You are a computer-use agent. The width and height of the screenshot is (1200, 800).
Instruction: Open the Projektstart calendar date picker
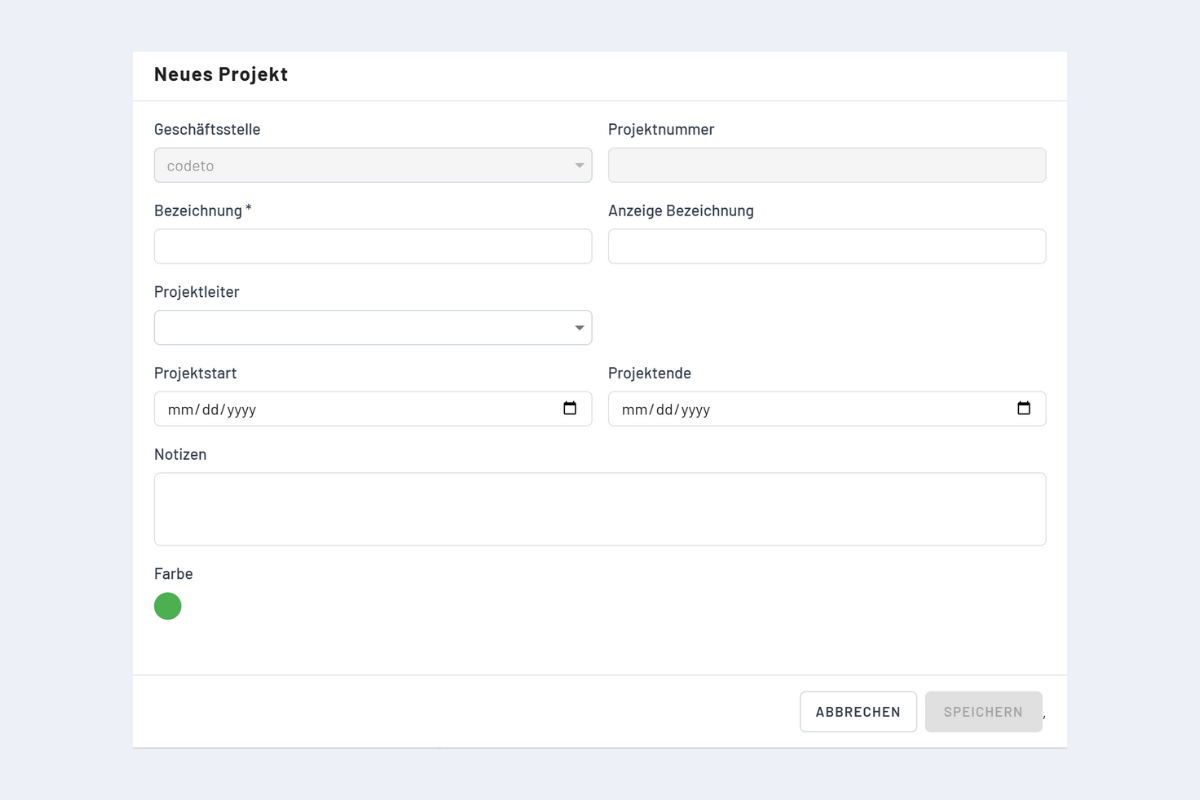pyautogui.click(x=570, y=408)
